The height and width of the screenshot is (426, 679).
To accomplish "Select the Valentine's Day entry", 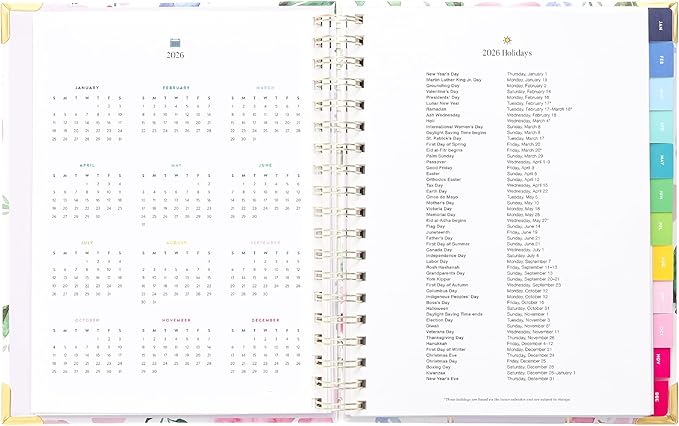I will point(442,92).
